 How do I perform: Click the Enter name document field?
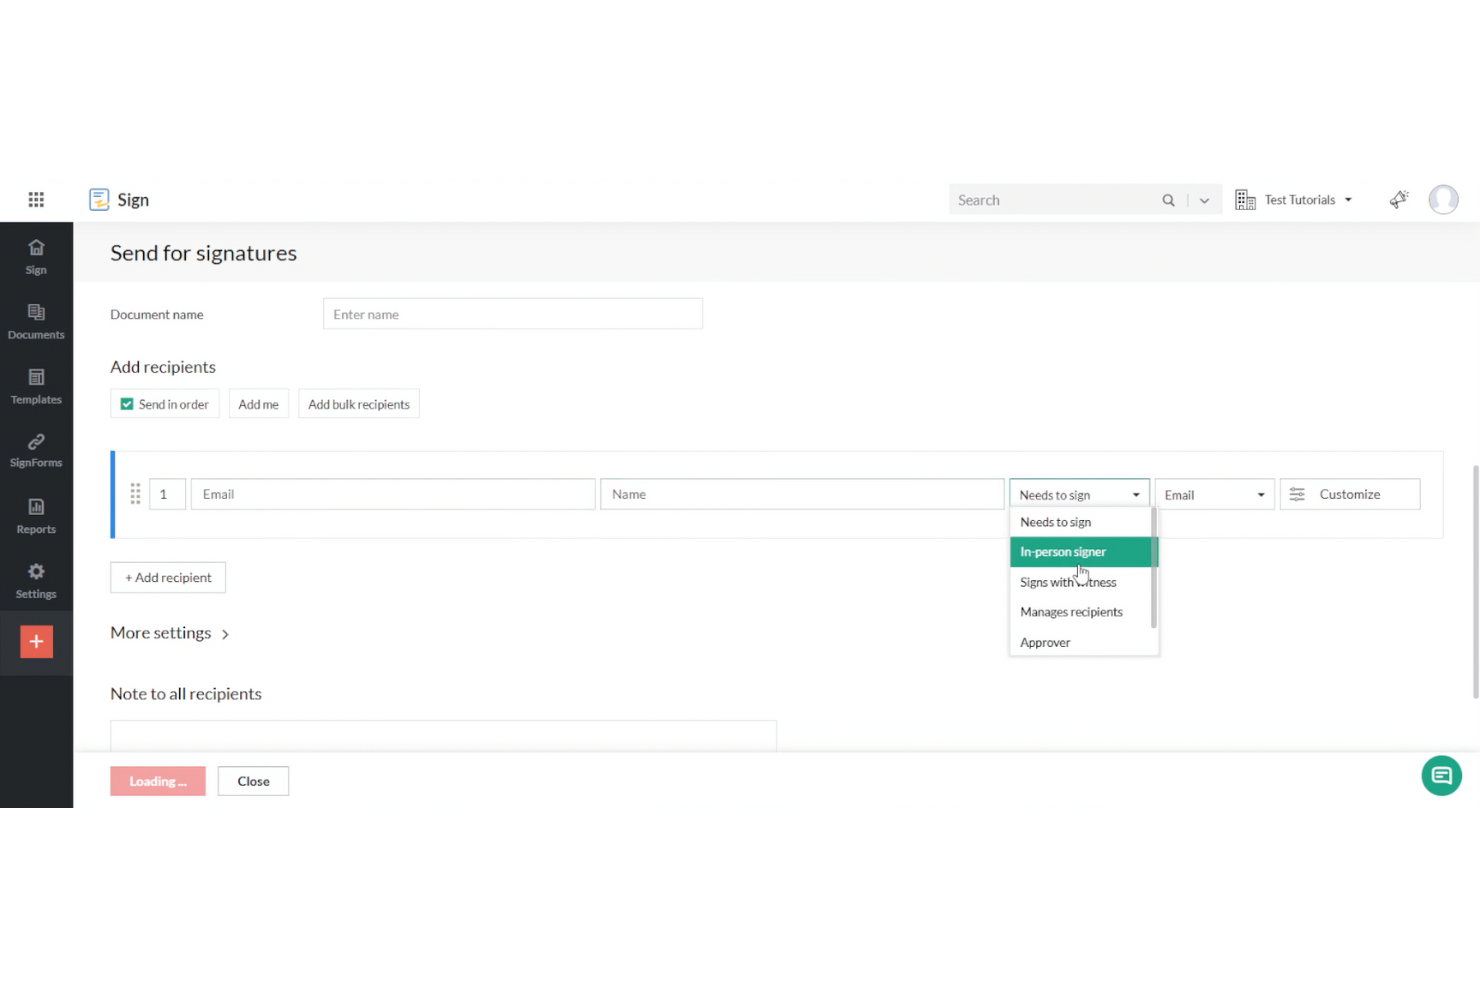click(512, 313)
